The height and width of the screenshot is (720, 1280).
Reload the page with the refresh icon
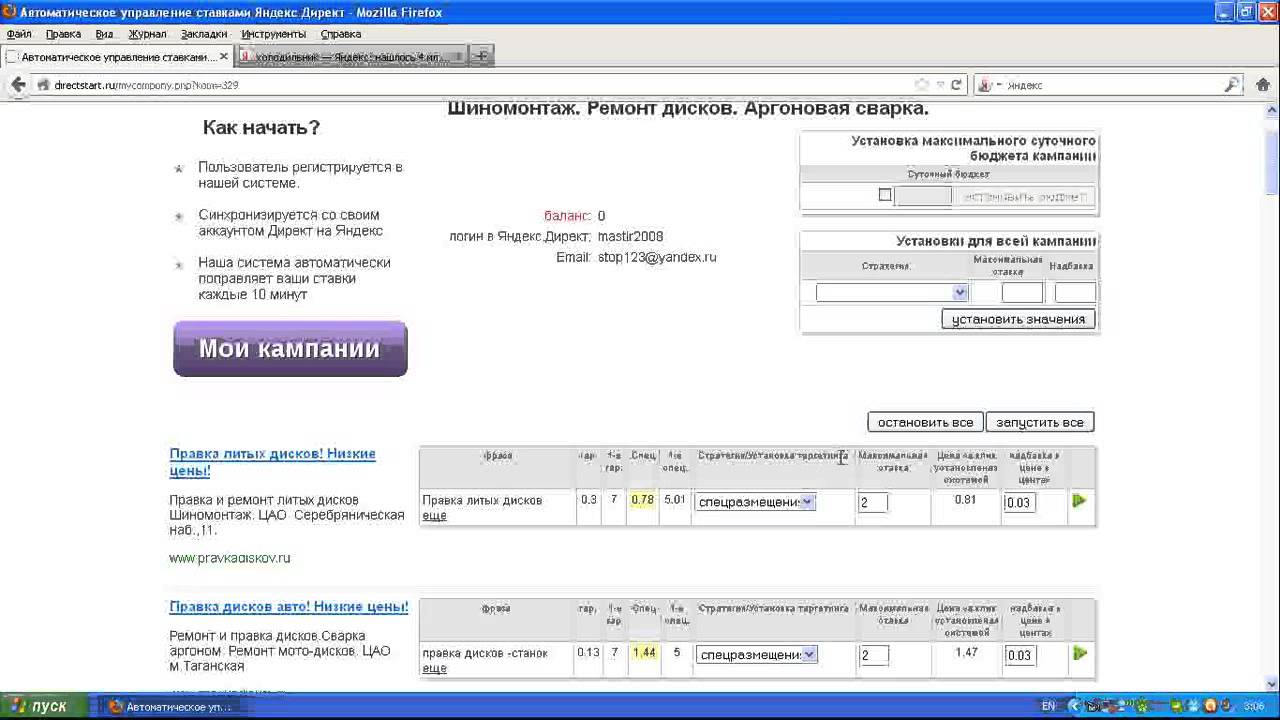coord(956,85)
